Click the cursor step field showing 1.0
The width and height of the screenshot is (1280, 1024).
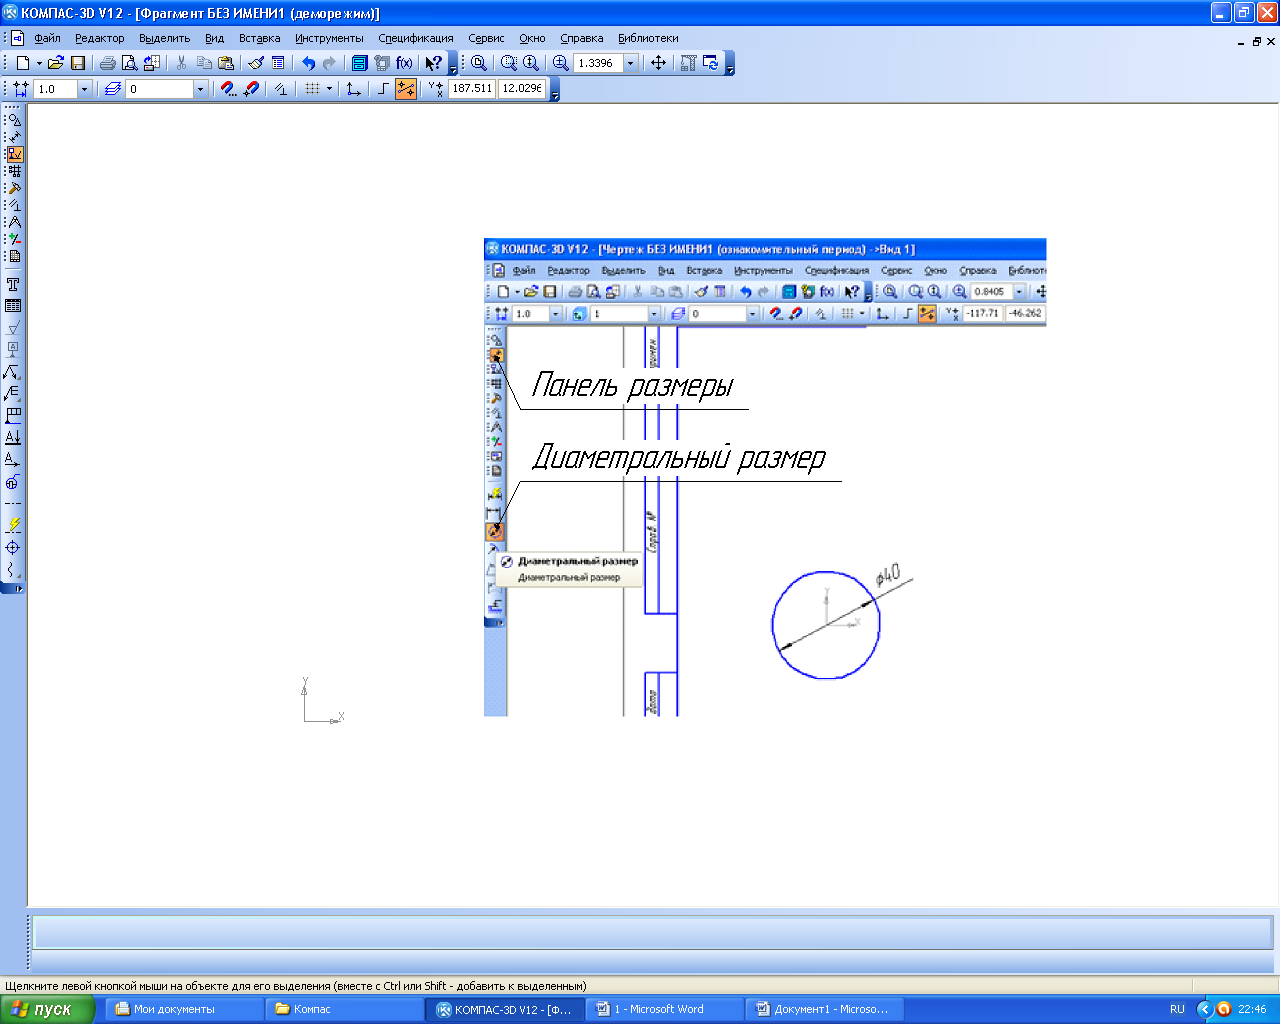(55, 89)
